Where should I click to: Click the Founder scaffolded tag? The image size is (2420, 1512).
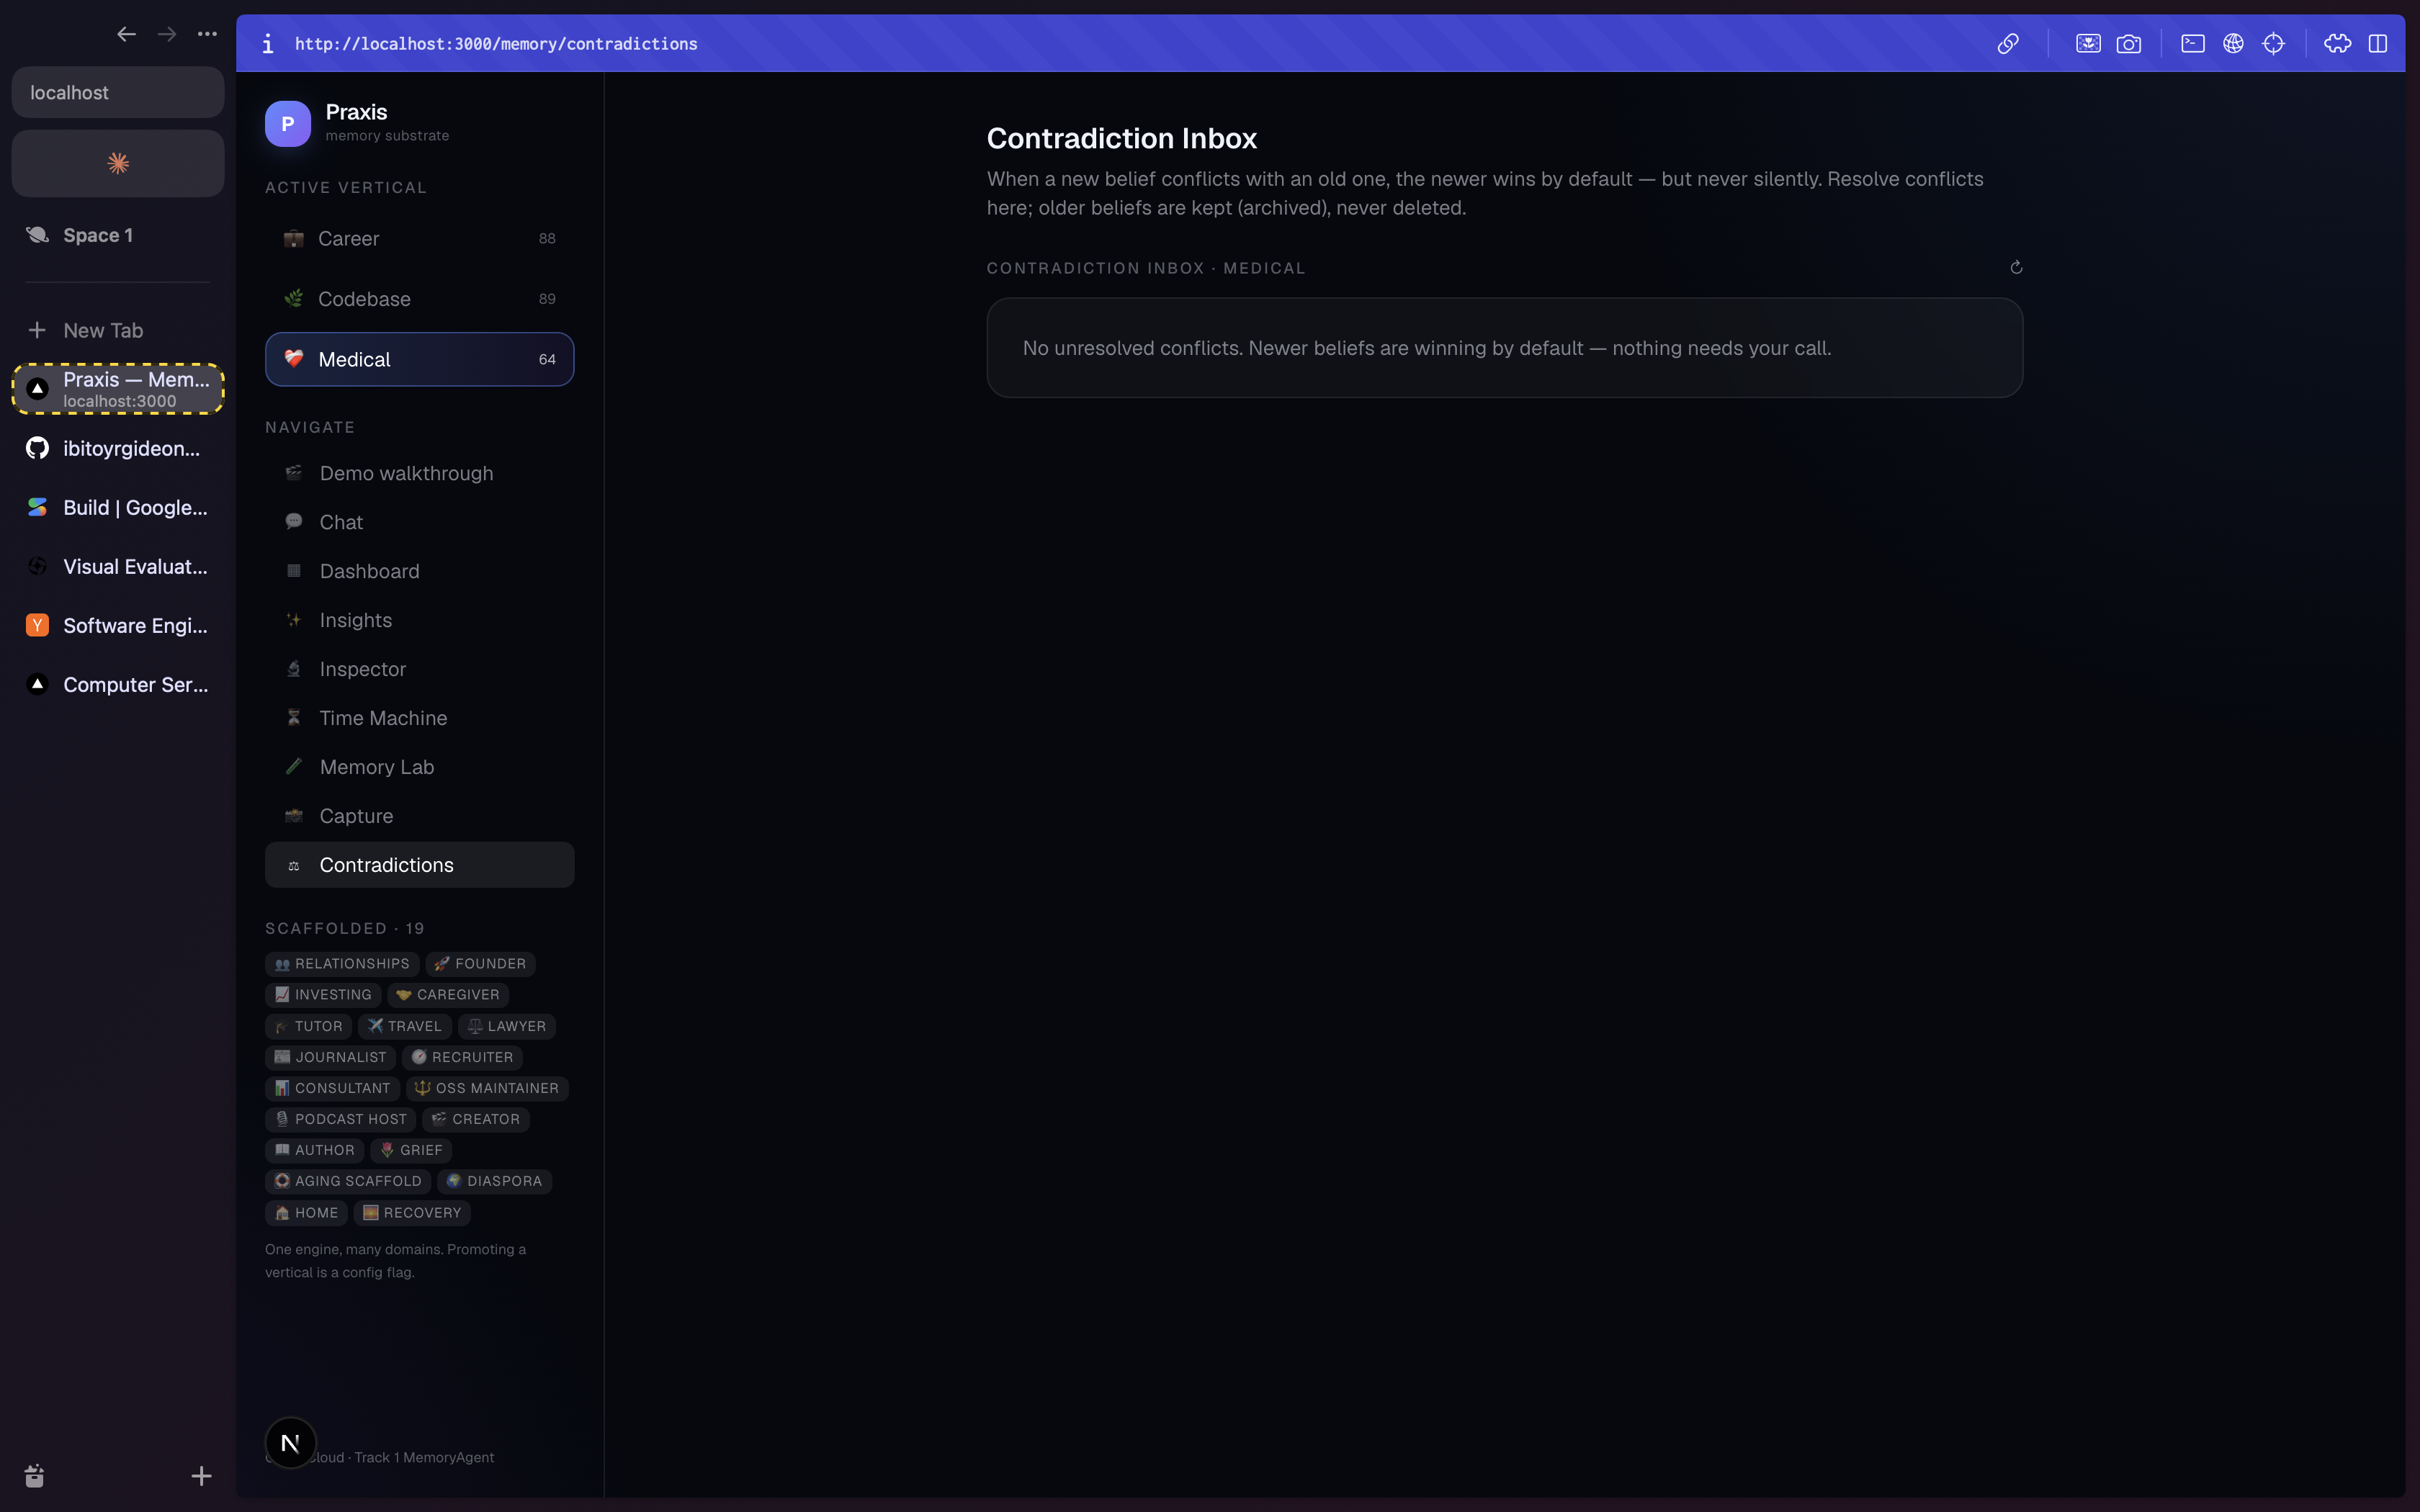(x=481, y=964)
